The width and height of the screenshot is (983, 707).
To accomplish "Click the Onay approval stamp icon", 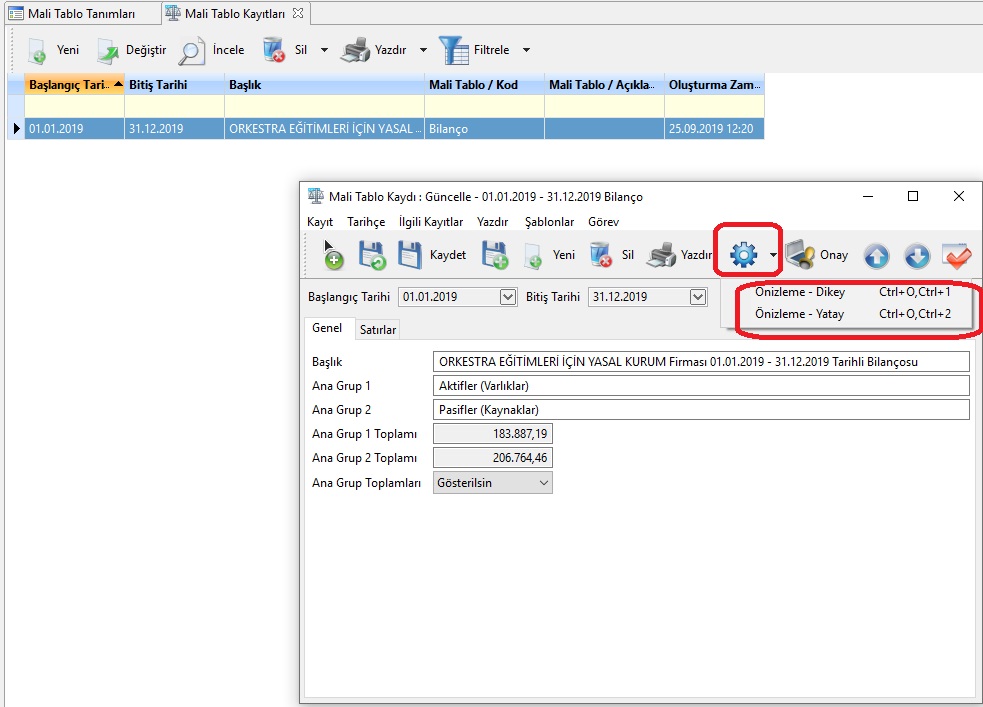I will coord(800,256).
